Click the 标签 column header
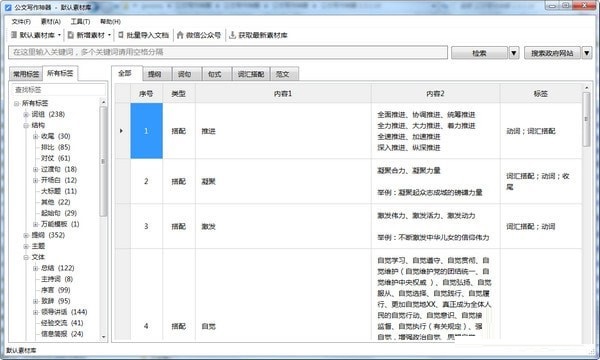600x360 pixels. 541,94
